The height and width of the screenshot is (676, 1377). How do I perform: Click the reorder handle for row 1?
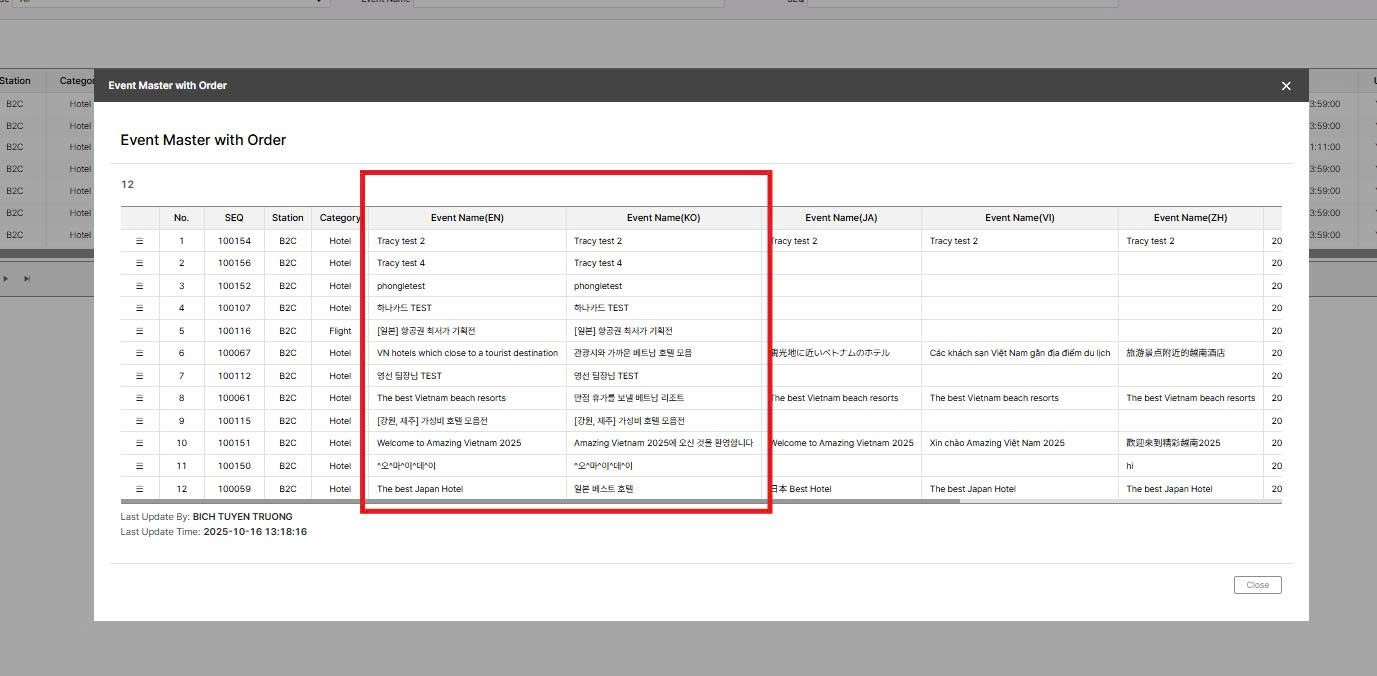coord(139,241)
